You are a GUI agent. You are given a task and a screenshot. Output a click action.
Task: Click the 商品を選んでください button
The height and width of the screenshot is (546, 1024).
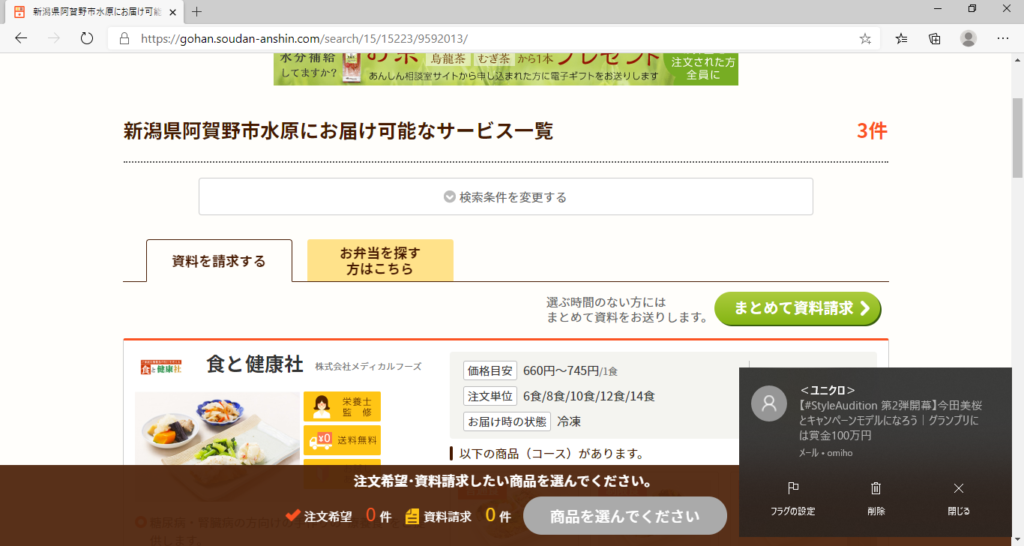(625, 516)
